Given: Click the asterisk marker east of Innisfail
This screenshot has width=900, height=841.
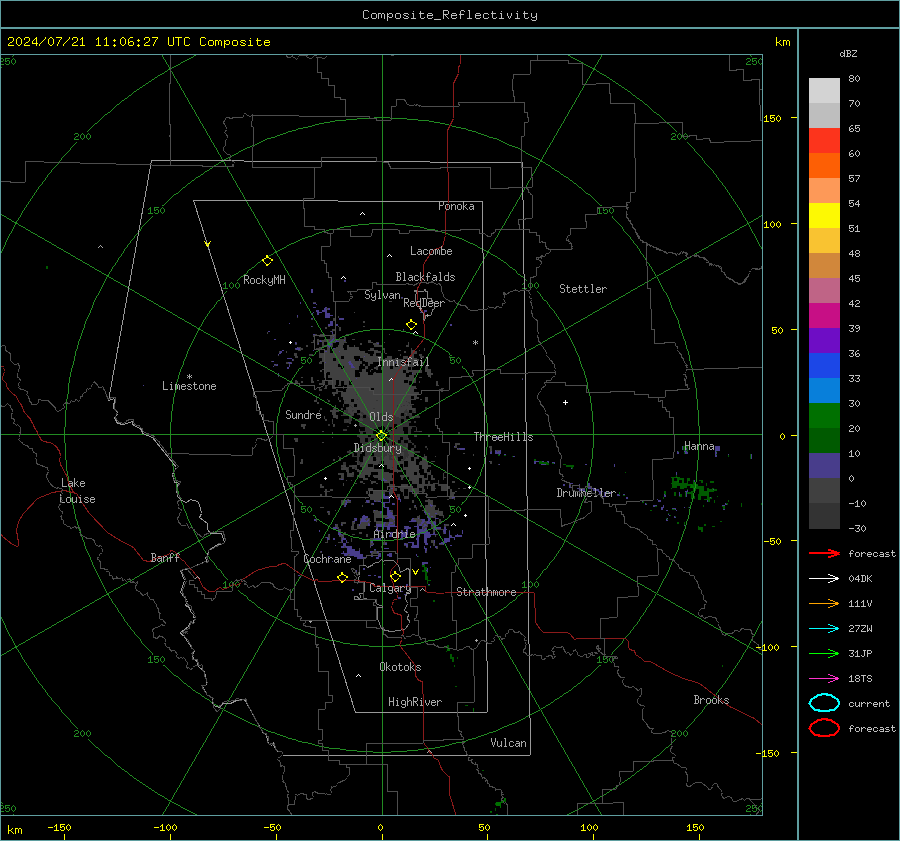Looking at the screenshot, I should coord(475,343).
